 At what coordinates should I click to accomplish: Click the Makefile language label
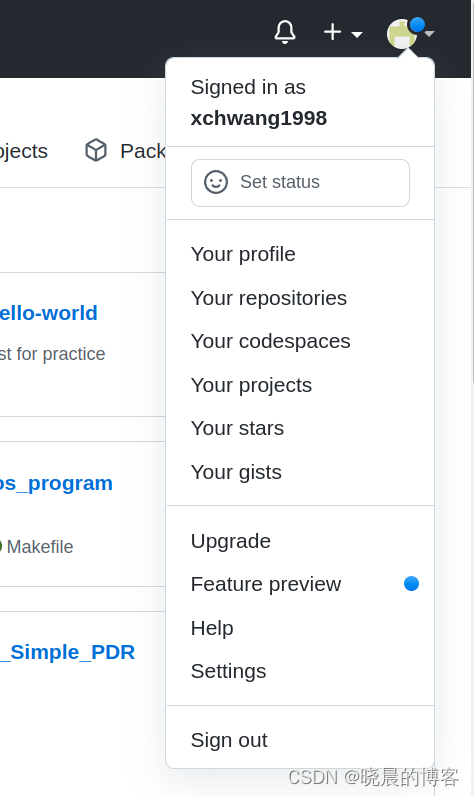pos(40,547)
